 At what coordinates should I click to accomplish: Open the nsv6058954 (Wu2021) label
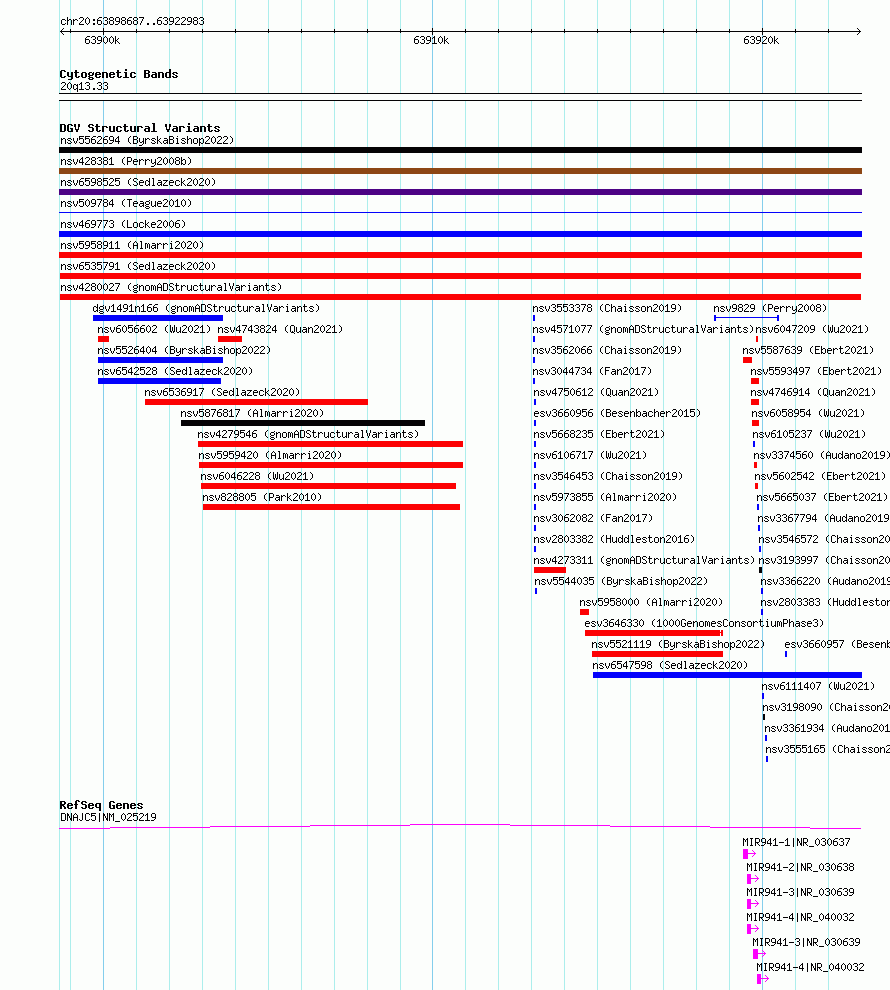click(808, 414)
